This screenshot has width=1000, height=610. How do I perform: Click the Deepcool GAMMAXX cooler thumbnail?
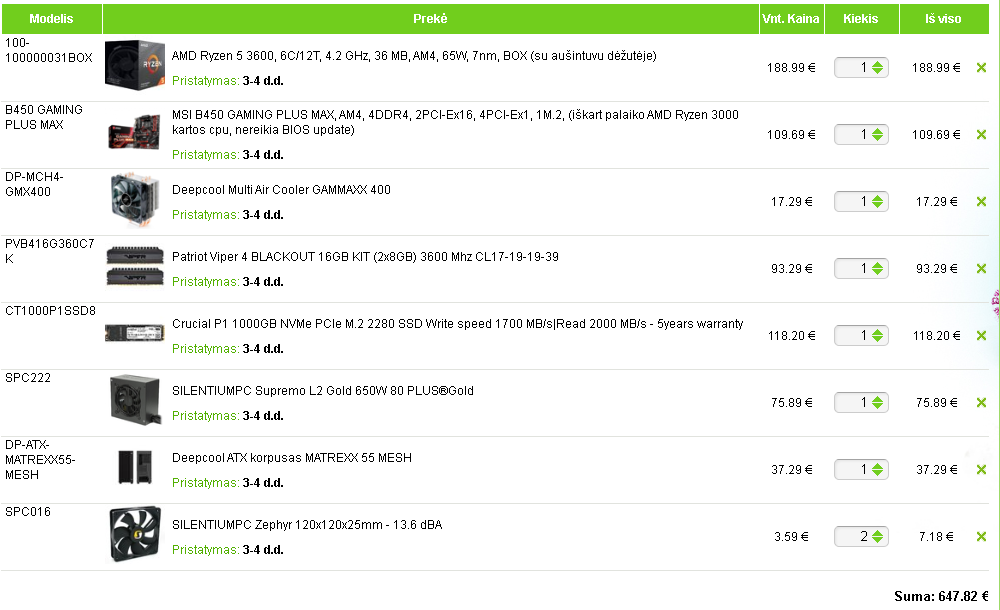[135, 200]
